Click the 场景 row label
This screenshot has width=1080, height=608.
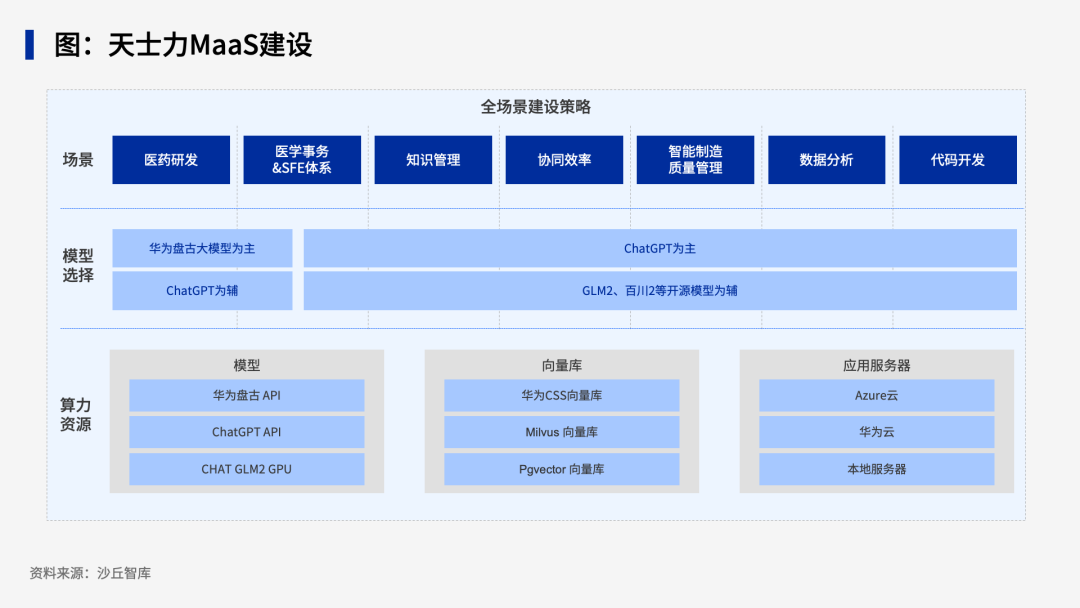click(78, 160)
